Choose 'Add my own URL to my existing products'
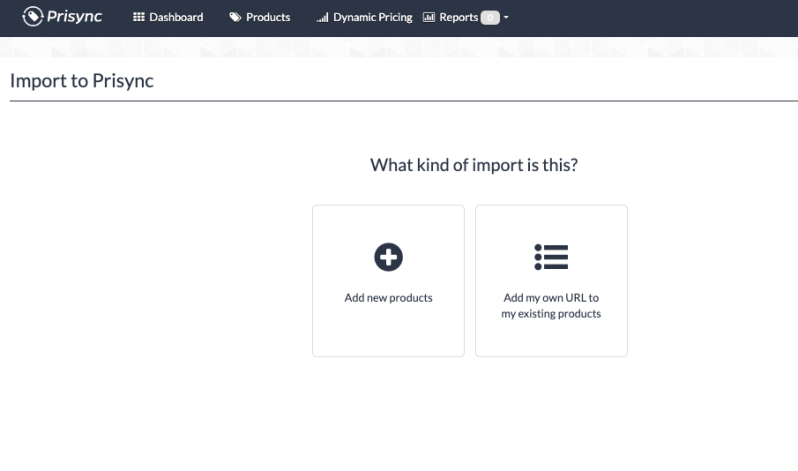Viewport: 798px width, 471px height. (551, 306)
